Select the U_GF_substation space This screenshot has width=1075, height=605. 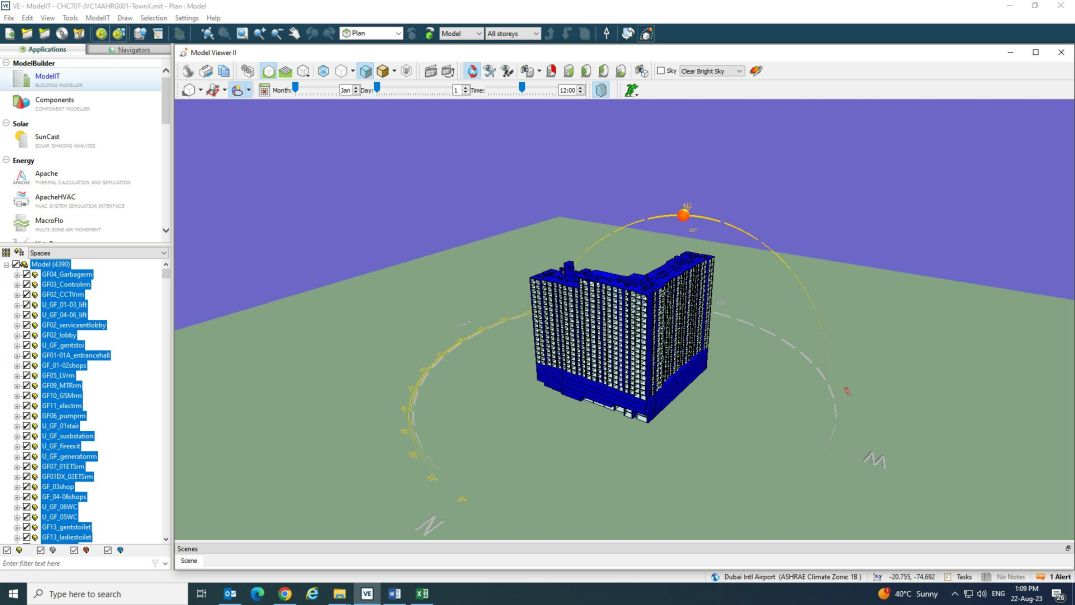click(x=67, y=436)
